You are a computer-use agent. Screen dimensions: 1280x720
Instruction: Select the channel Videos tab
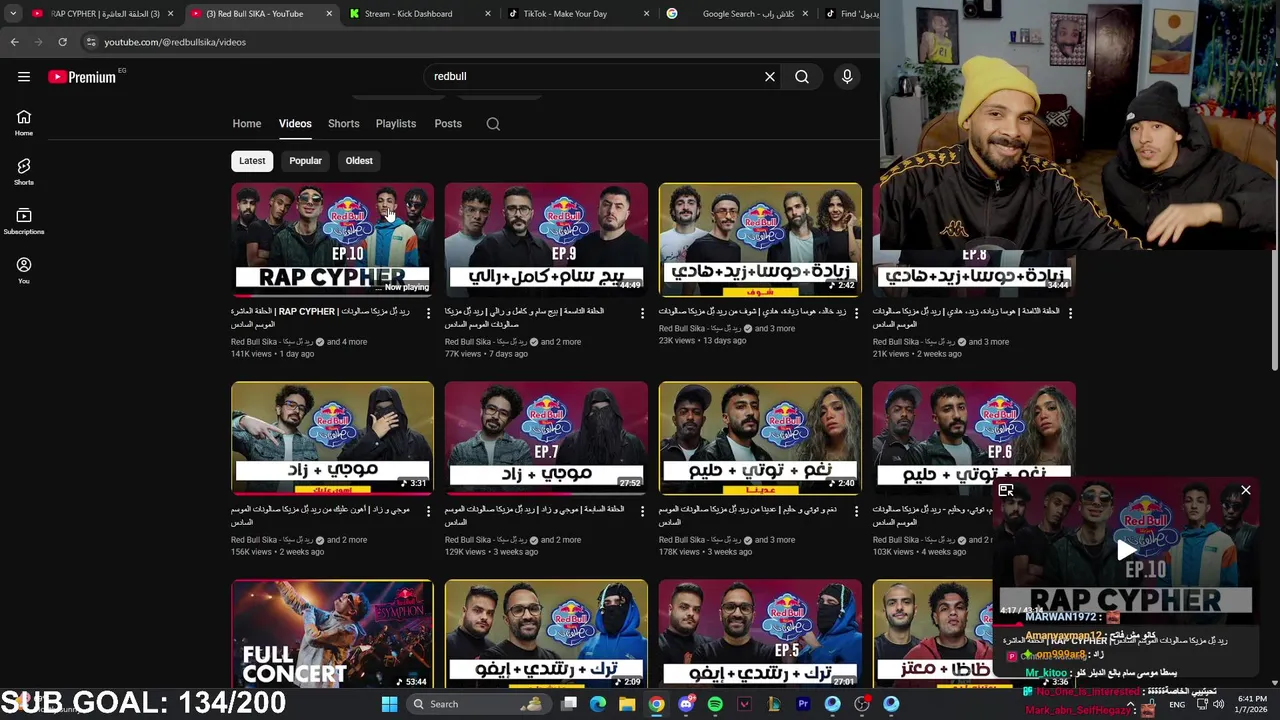click(295, 124)
